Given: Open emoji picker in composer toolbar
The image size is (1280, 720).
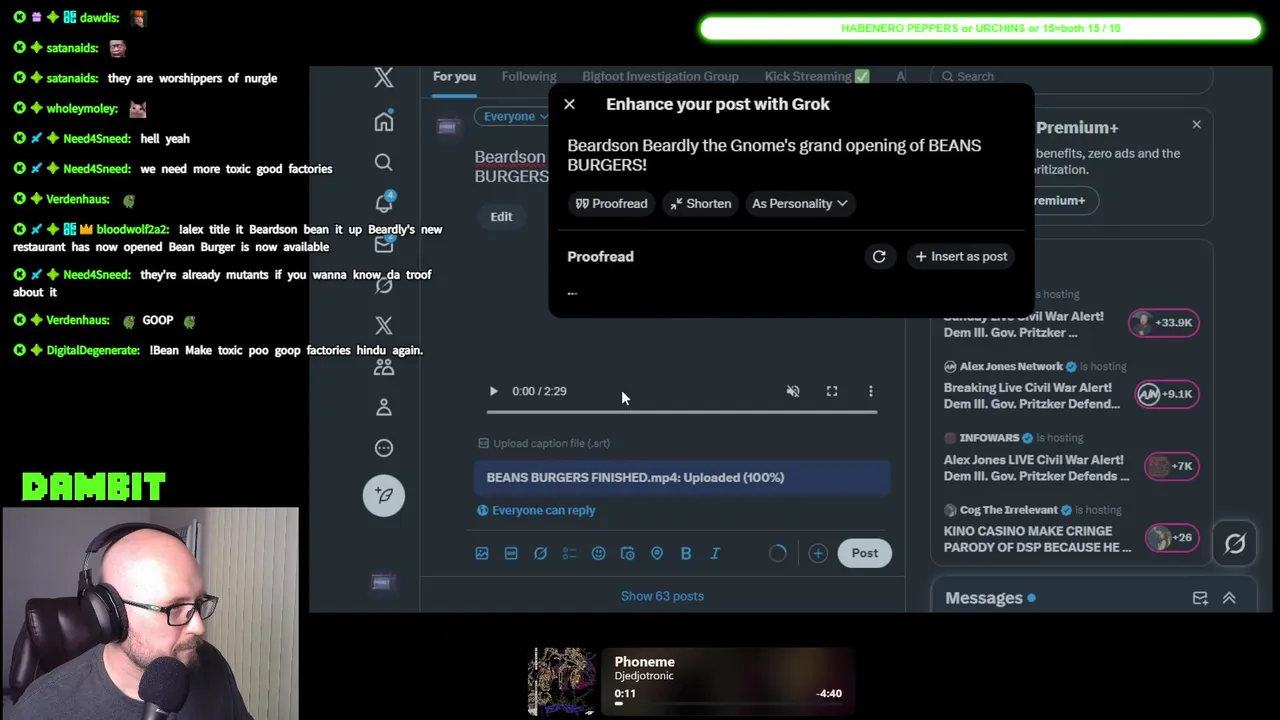Looking at the screenshot, I should (598, 553).
